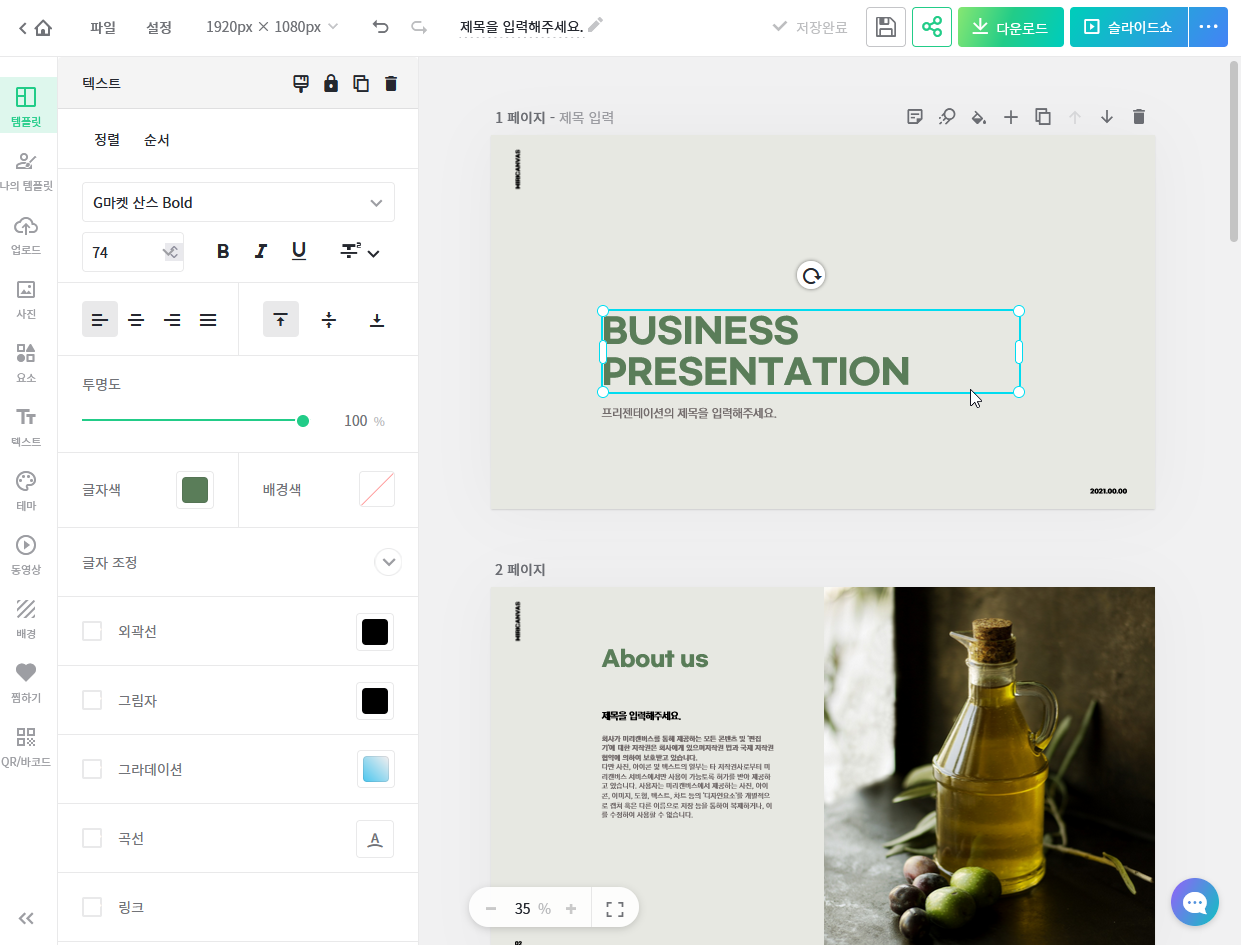
Task: Duplicate page 1
Action: (x=1043, y=117)
